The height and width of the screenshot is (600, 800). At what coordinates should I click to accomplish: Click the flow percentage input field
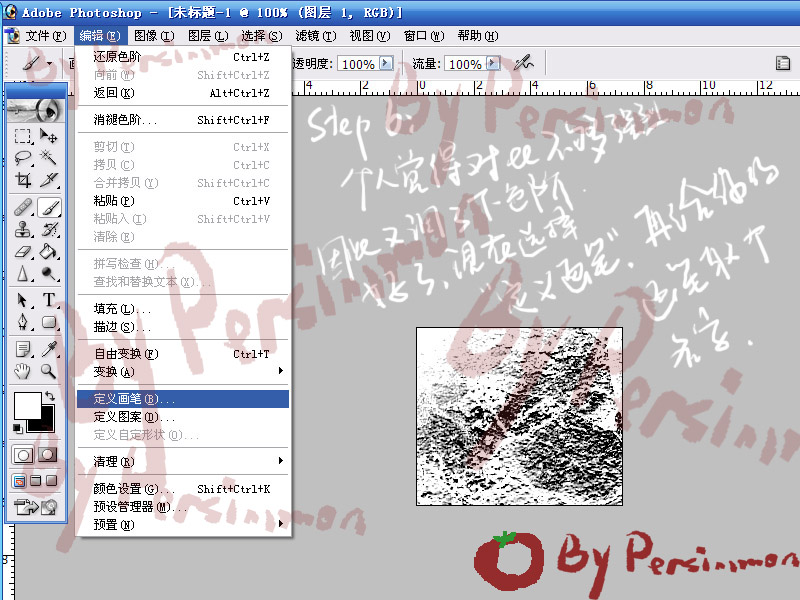(x=465, y=64)
